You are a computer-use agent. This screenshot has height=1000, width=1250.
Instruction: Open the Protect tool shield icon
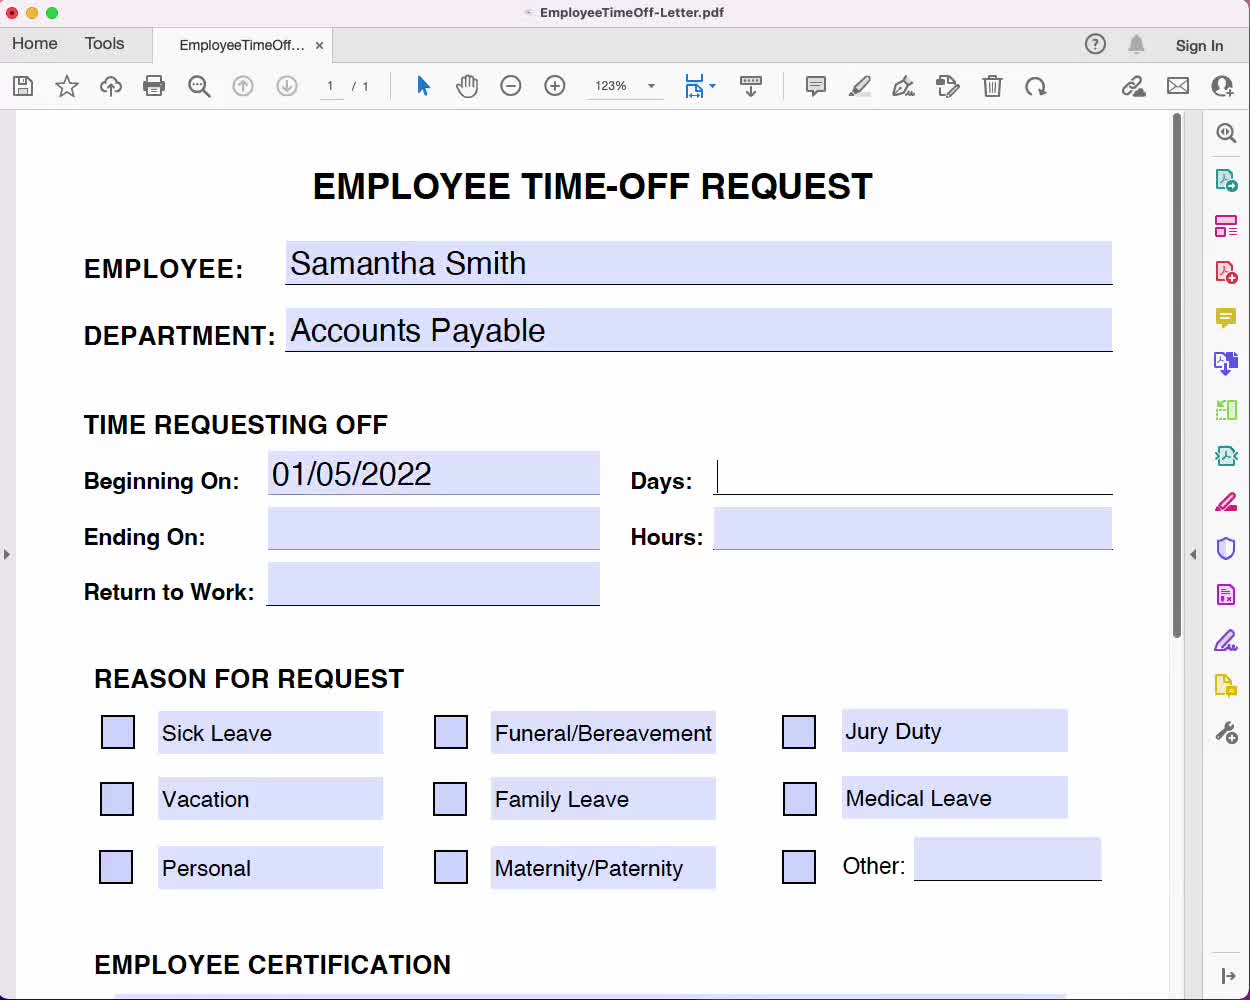point(1226,548)
